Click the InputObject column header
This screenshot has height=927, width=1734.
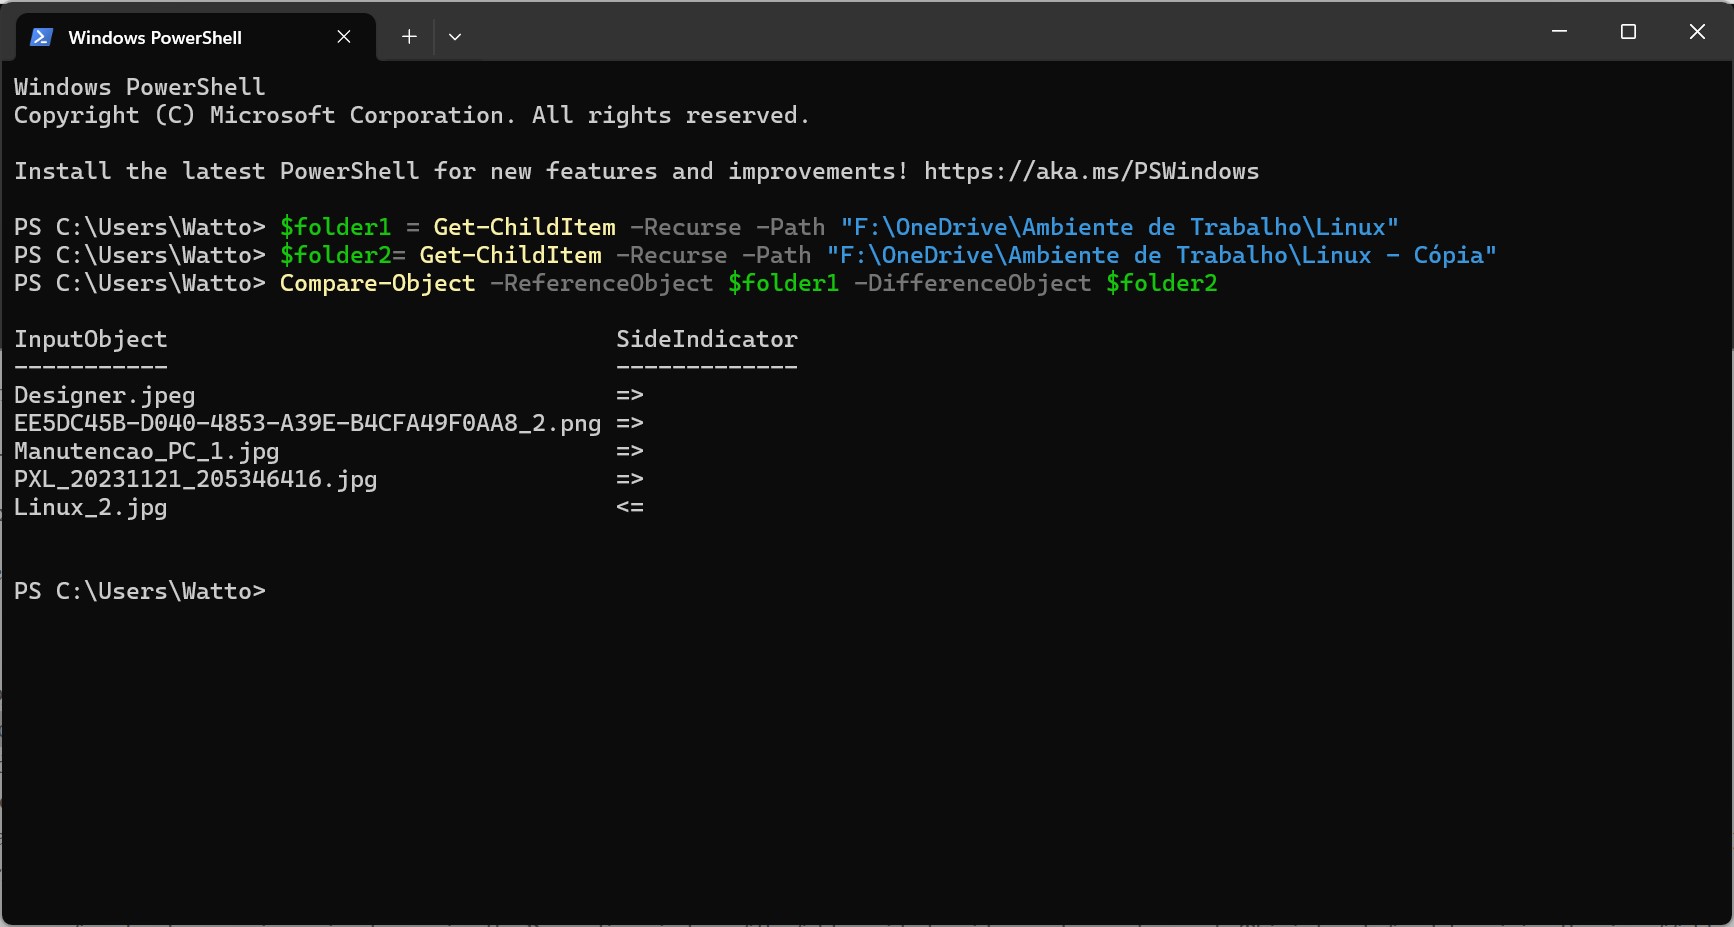pos(90,339)
